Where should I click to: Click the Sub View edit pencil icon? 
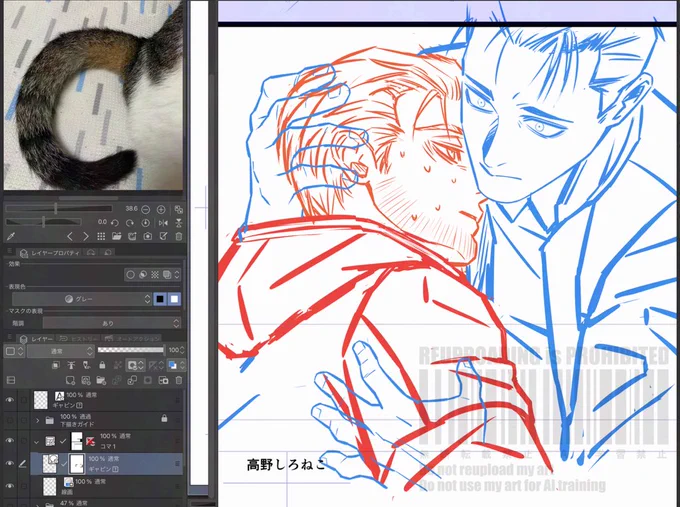point(163,236)
